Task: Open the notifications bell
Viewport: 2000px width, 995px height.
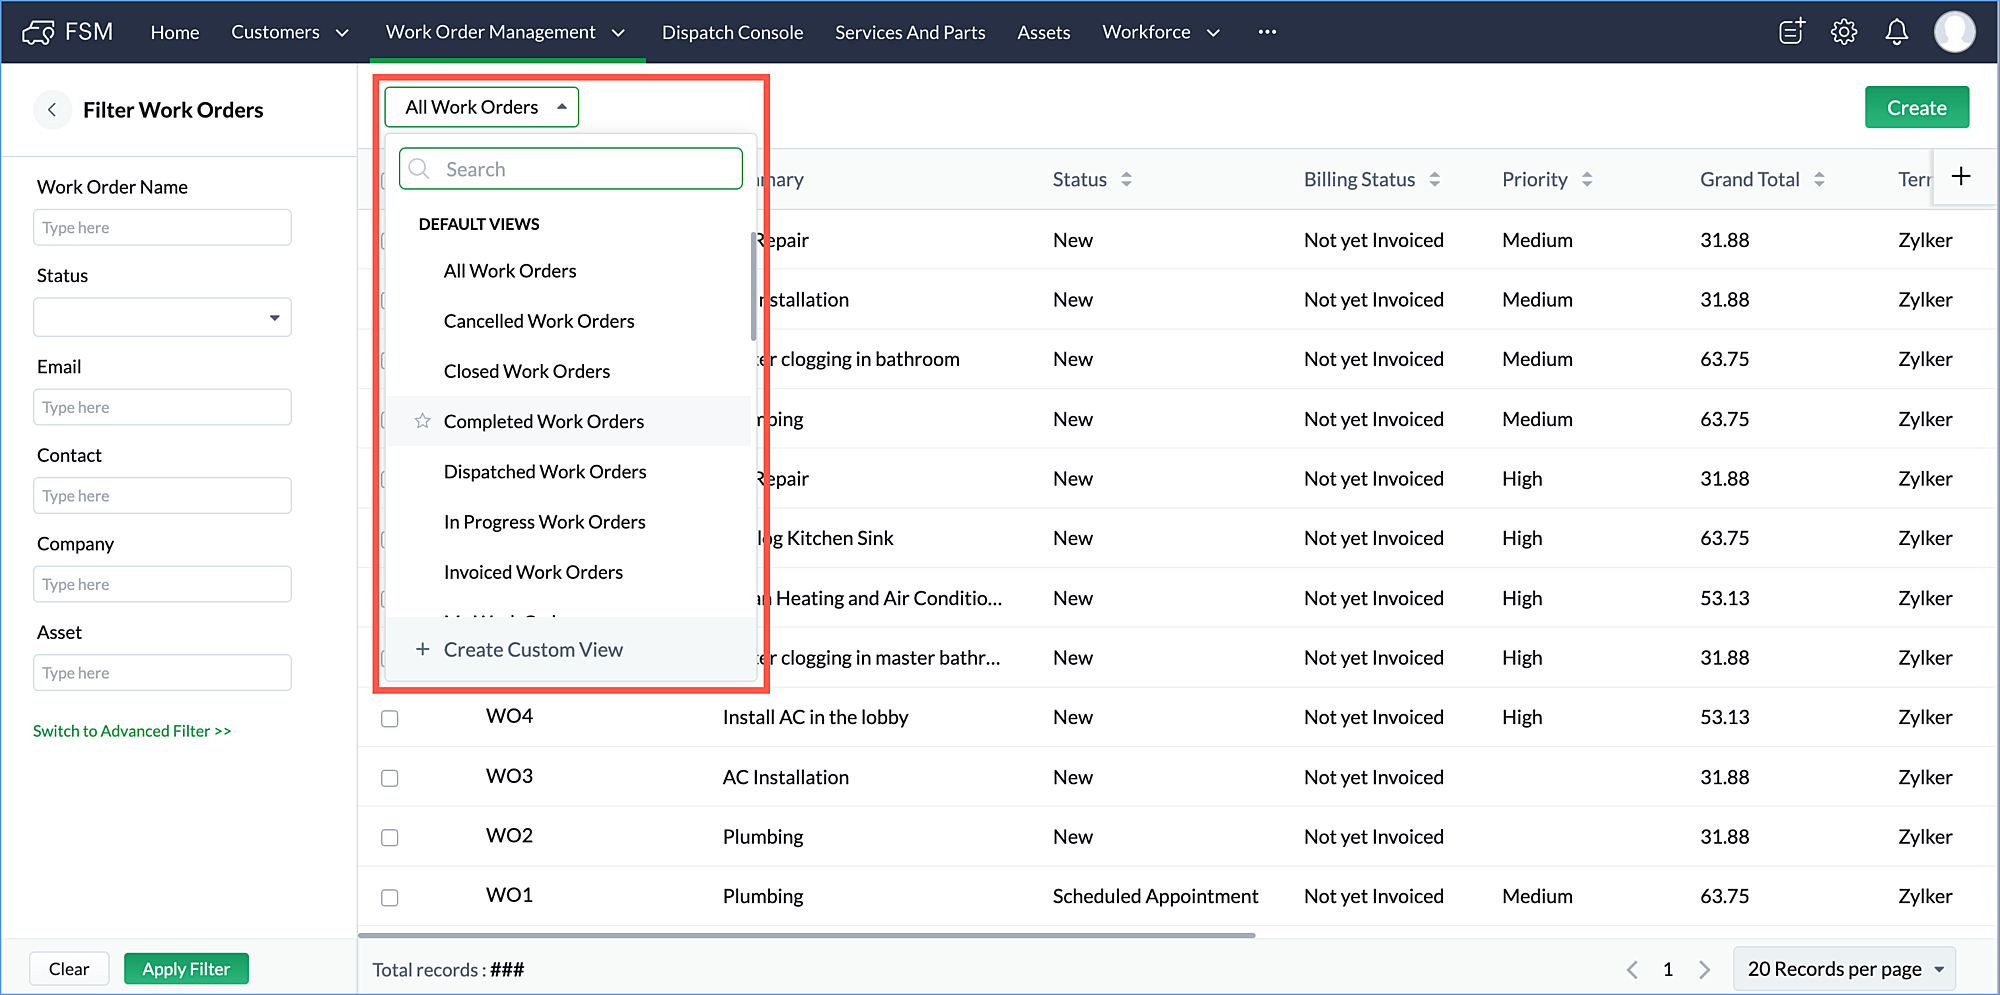Action: (x=1896, y=32)
